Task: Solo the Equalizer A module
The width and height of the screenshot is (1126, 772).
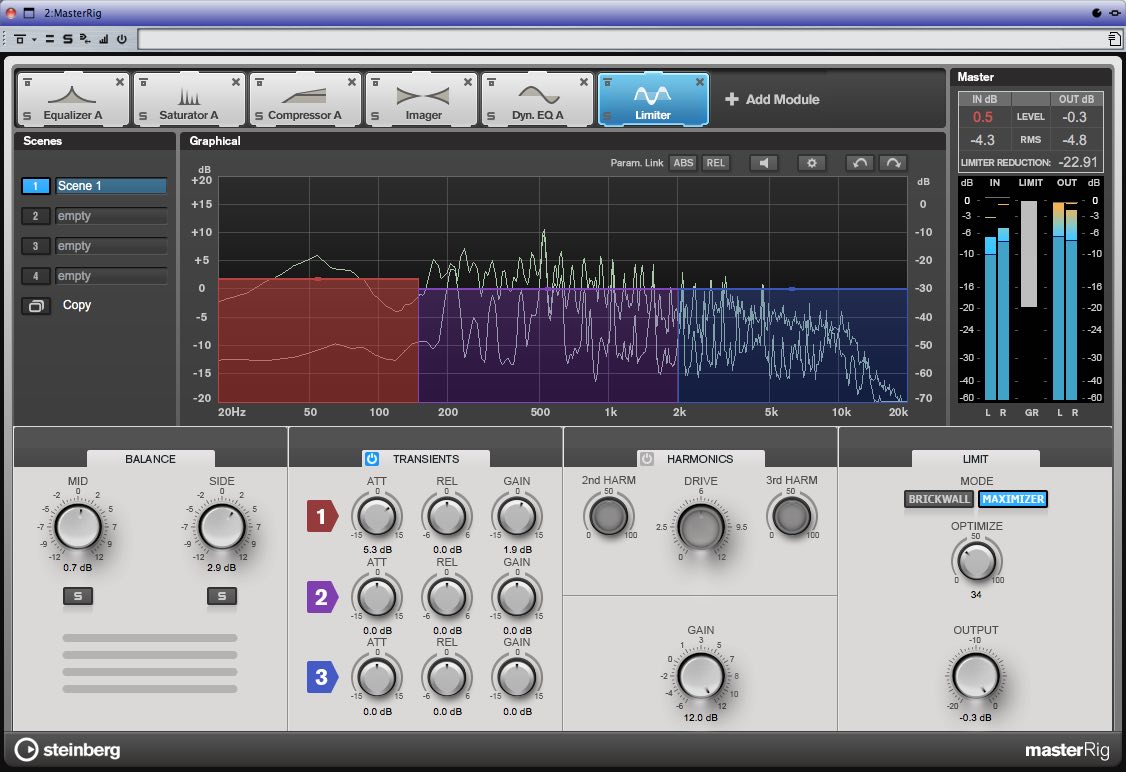Action: [x=26, y=116]
